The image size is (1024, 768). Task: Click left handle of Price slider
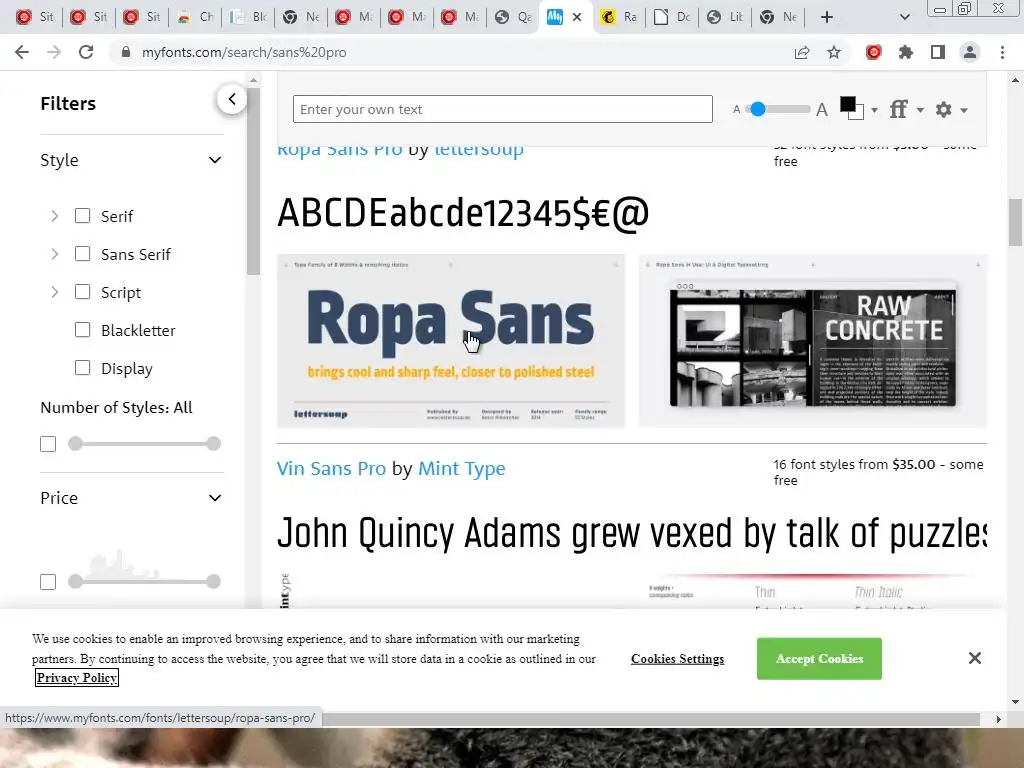click(75, 581)
